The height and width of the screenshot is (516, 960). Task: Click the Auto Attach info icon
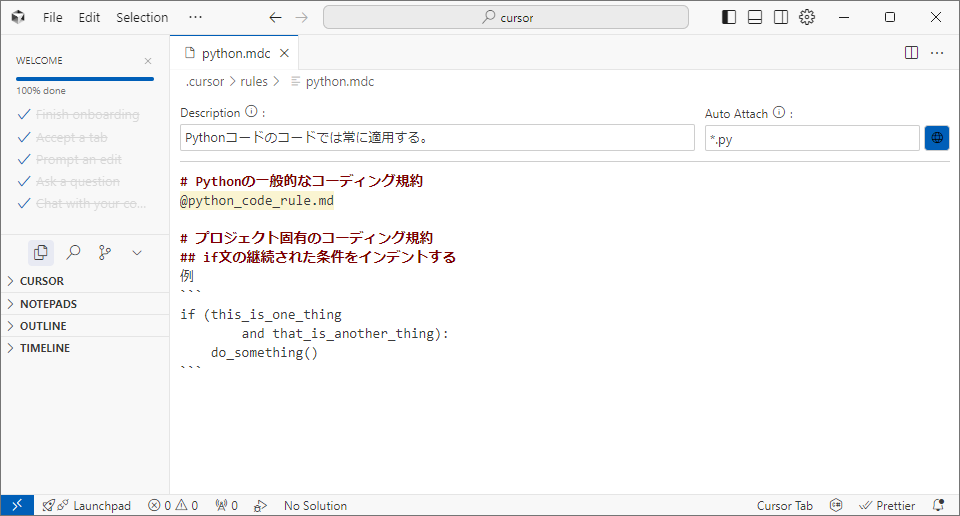click(779, 112)
